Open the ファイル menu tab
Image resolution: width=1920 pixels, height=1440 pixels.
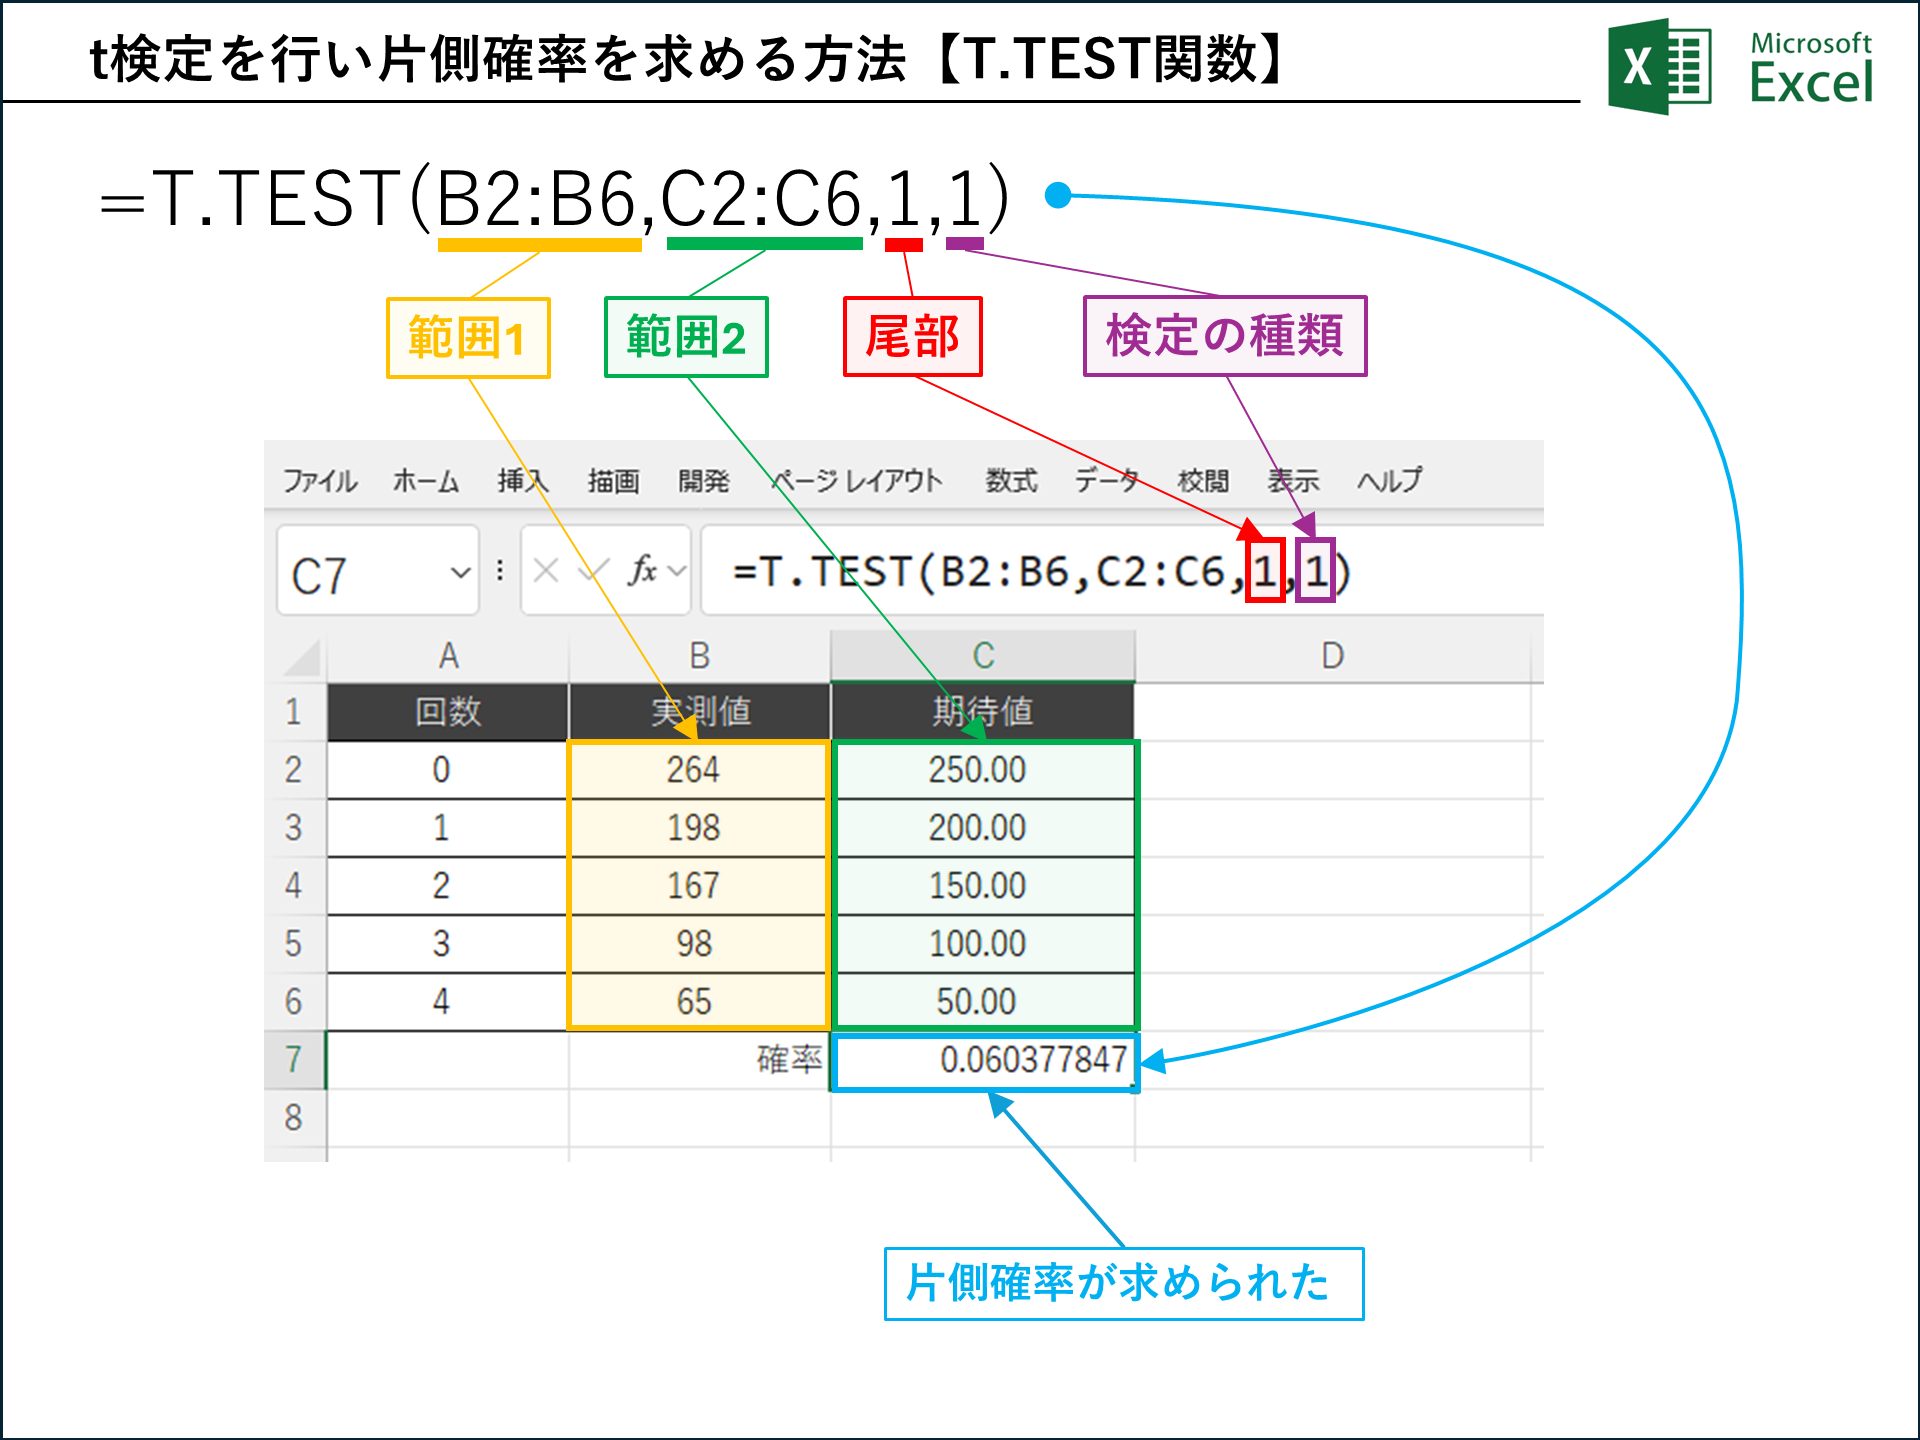click(x=320, y=481)
